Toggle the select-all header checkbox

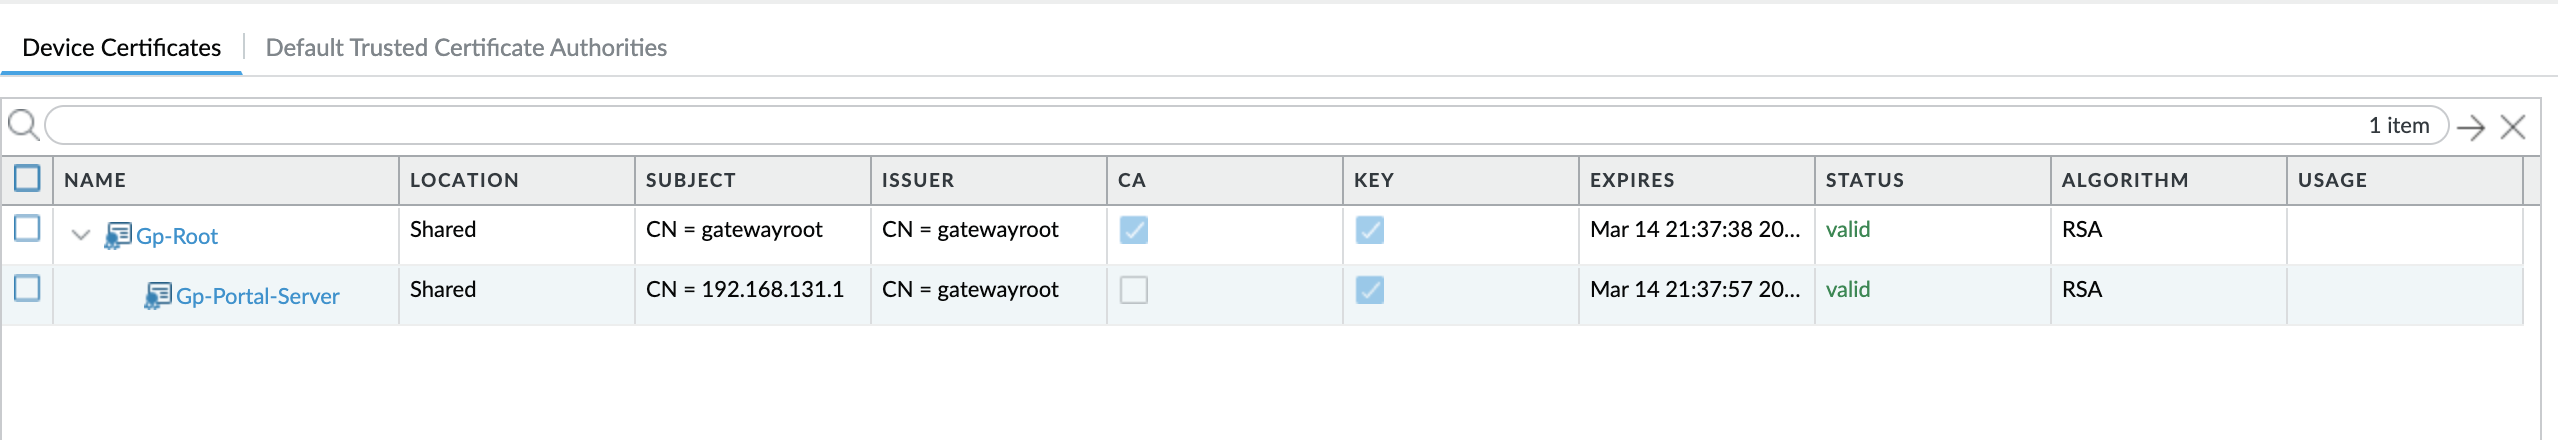27,179
